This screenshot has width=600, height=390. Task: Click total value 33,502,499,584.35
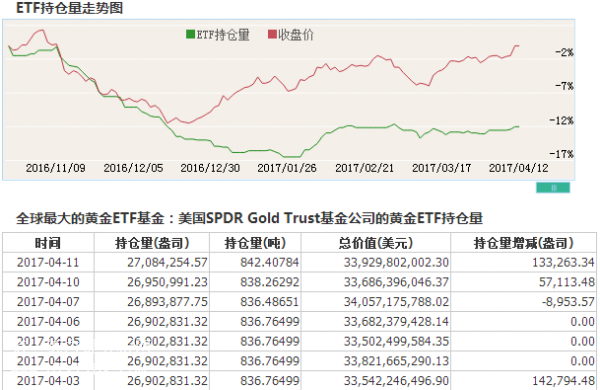point(396,341)
